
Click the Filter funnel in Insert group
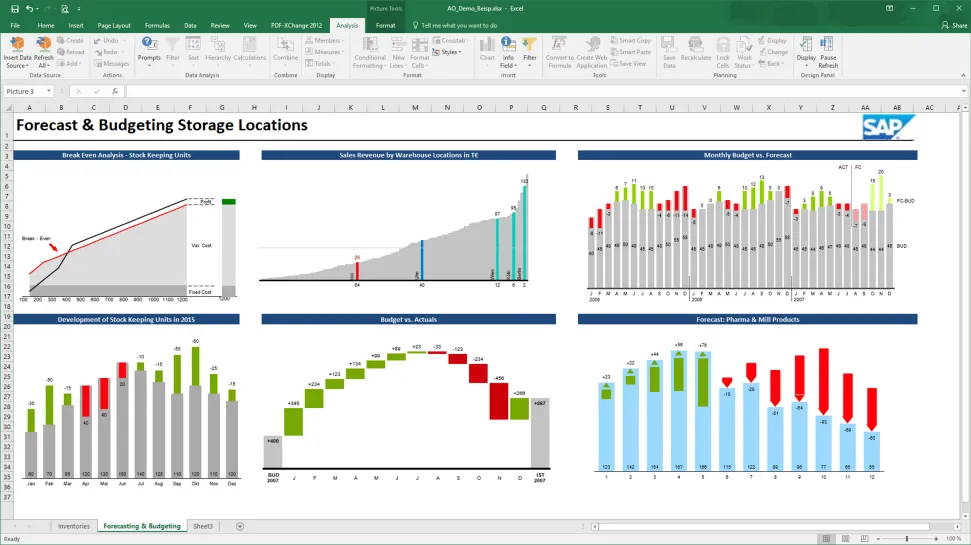530,48
